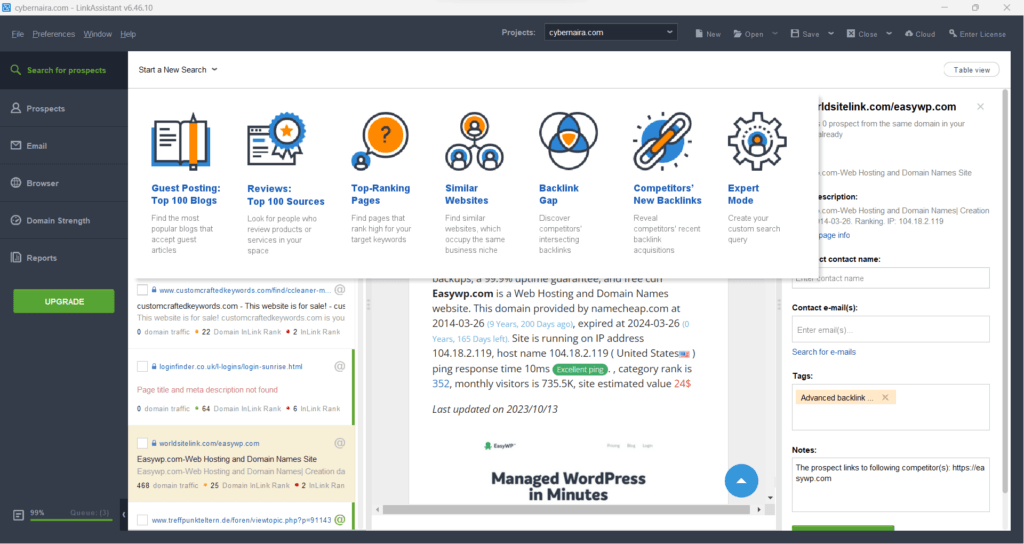This screenshot has height=544, width=1024.
Task: Create a New project from toolbar
Action: point(708,34)
